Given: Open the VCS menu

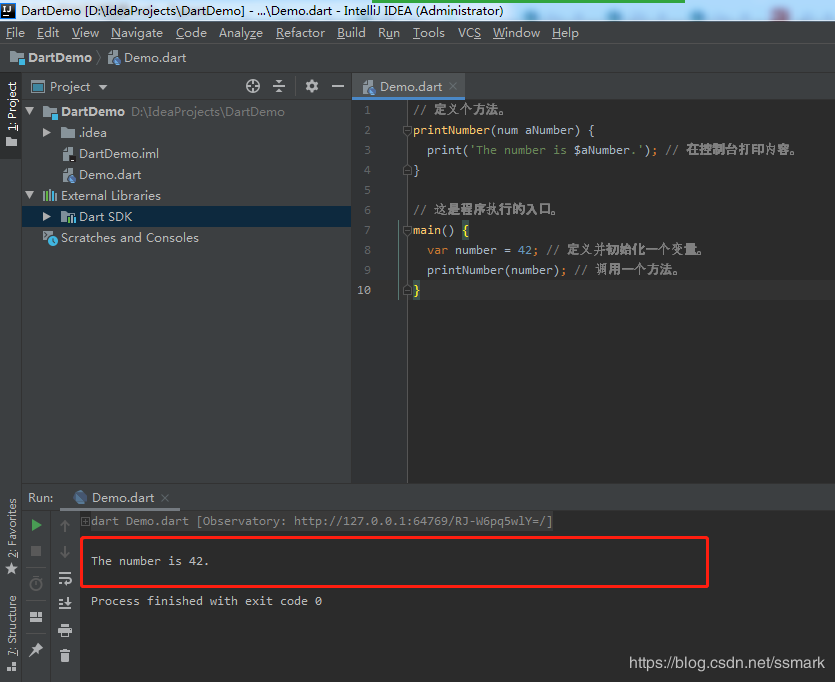Looking at the screenshot, I should pos(469,33).
